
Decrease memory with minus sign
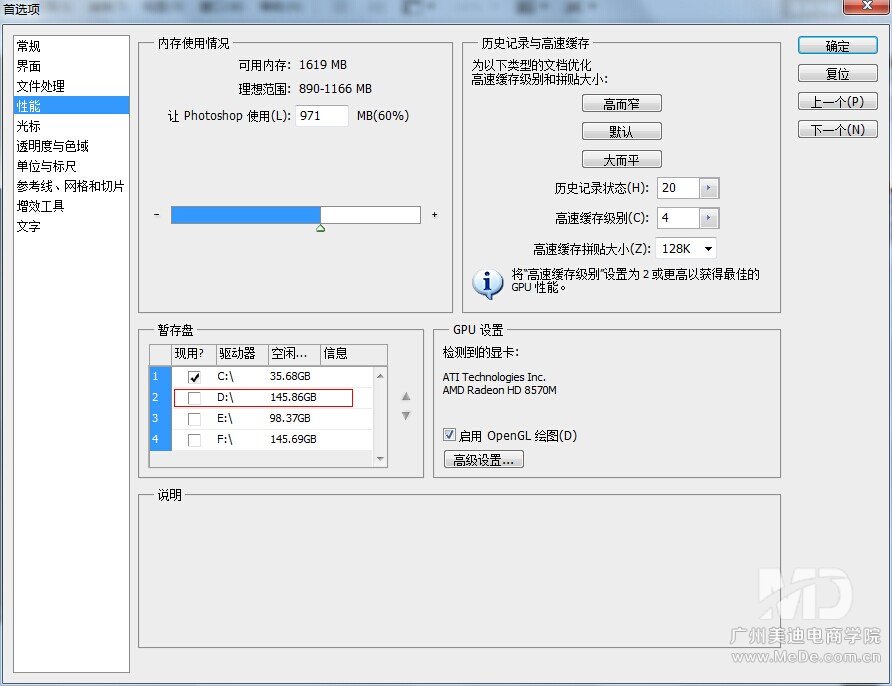pos(156,214)
